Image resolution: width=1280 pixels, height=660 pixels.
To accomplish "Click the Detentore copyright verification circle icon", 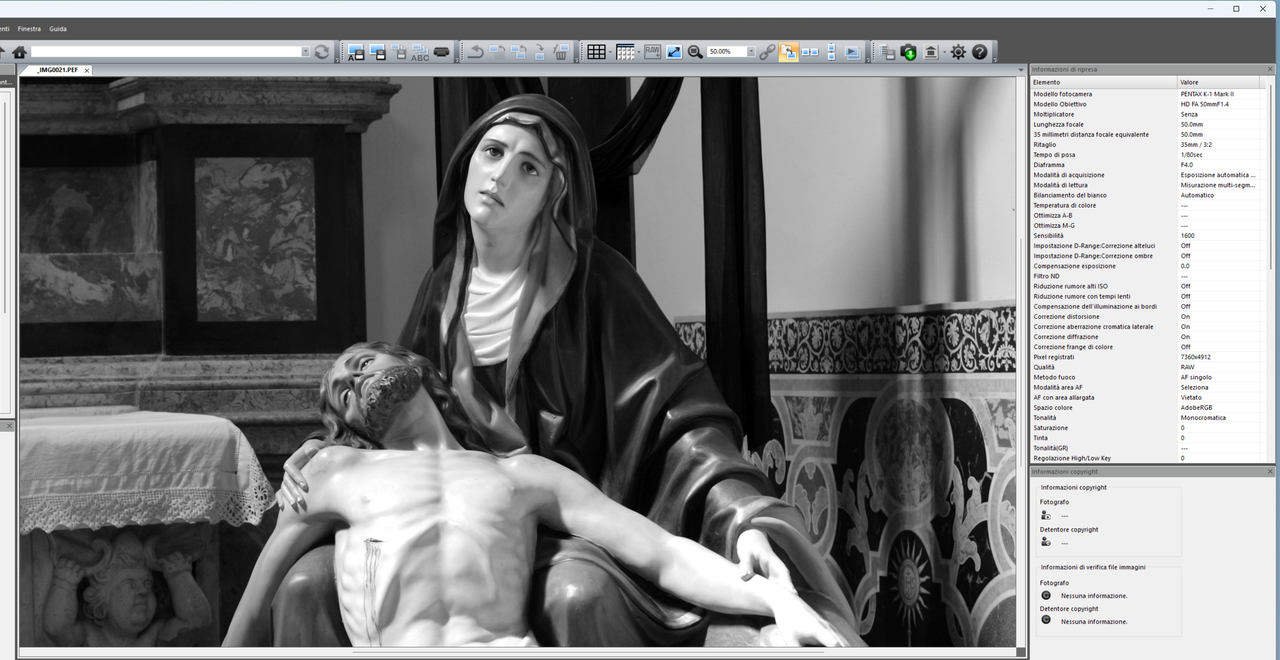I will 1046,620.
